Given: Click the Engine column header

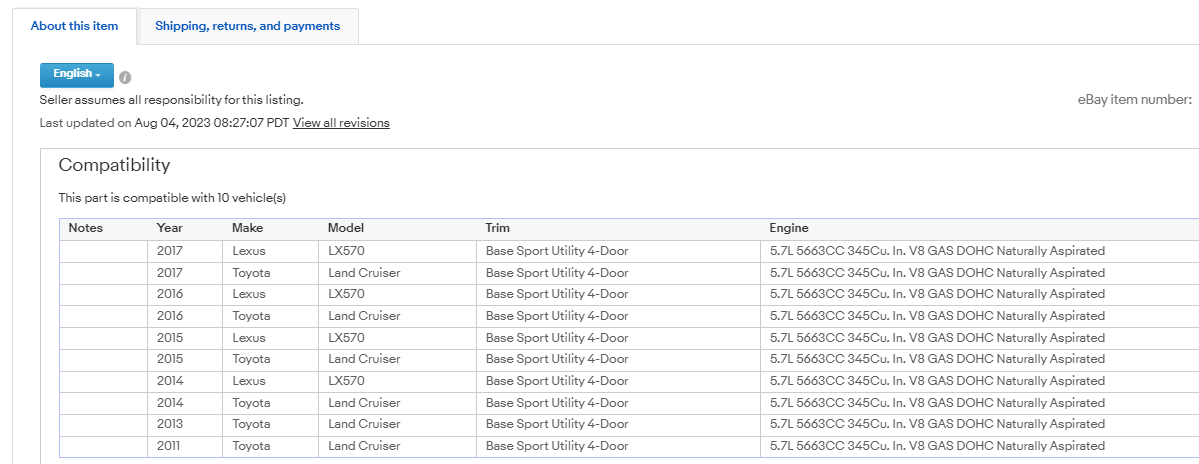Looking at the screenshot, I should [788, 228].
